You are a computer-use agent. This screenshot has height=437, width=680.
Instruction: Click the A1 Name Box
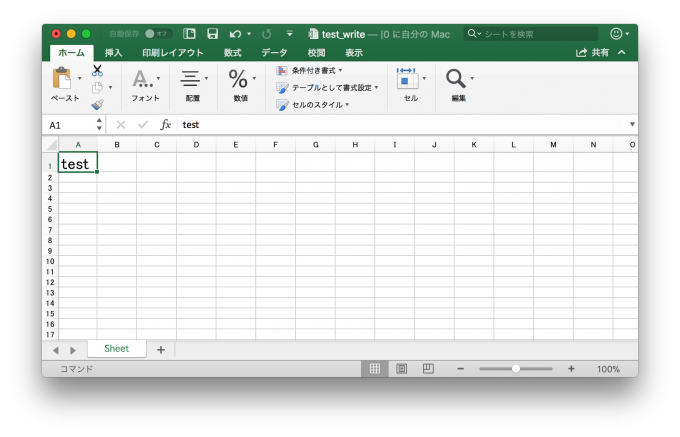tap(69, 125)
